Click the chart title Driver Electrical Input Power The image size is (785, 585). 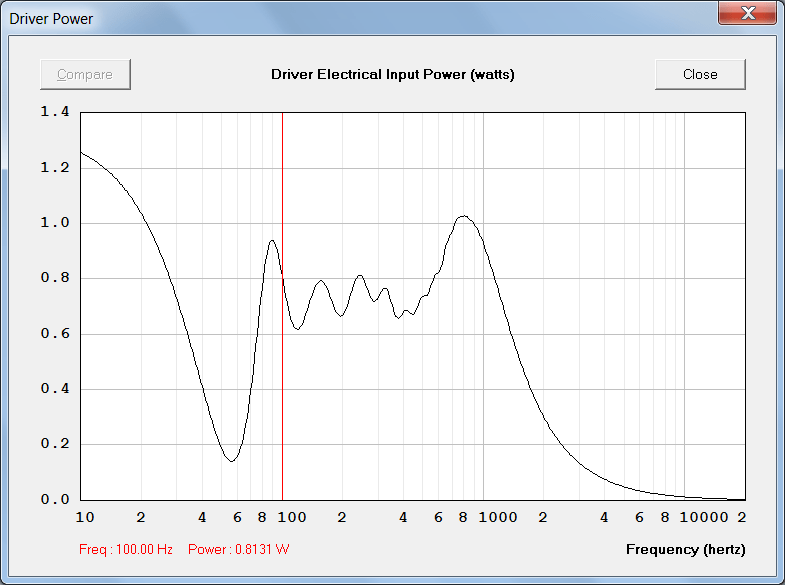tap(392, 75)
